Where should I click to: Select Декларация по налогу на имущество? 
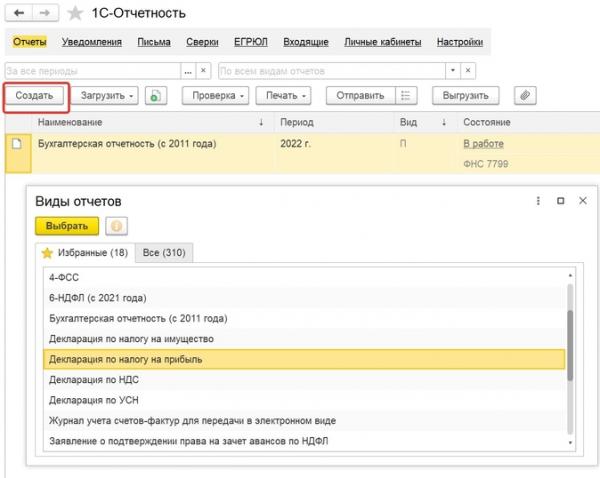(304, 339)
